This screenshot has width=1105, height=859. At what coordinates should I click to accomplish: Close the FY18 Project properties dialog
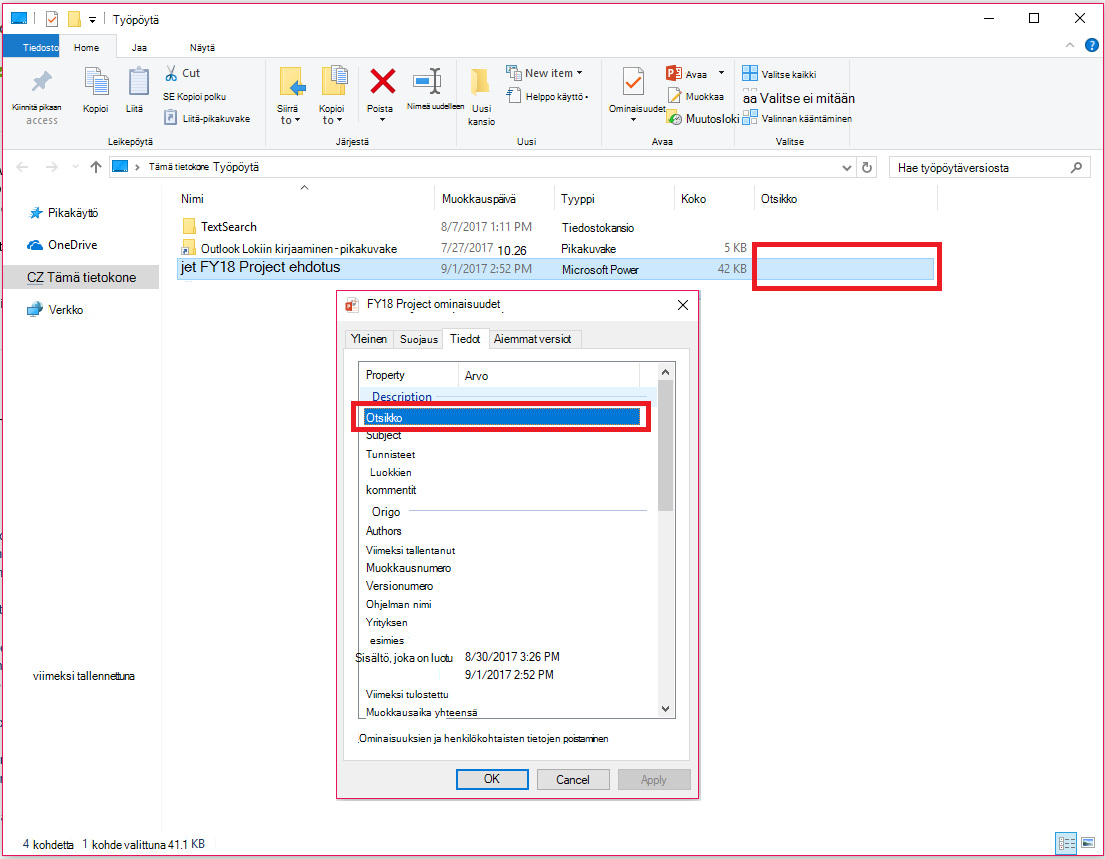point(682,305)
